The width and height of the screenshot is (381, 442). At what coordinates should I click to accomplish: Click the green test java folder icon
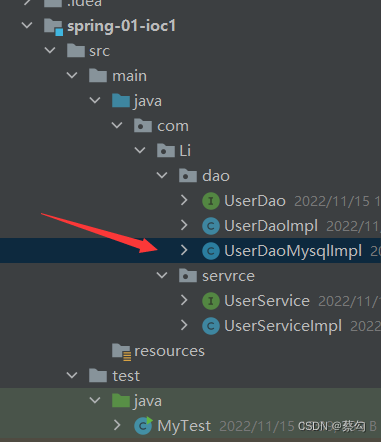point(120,401)
